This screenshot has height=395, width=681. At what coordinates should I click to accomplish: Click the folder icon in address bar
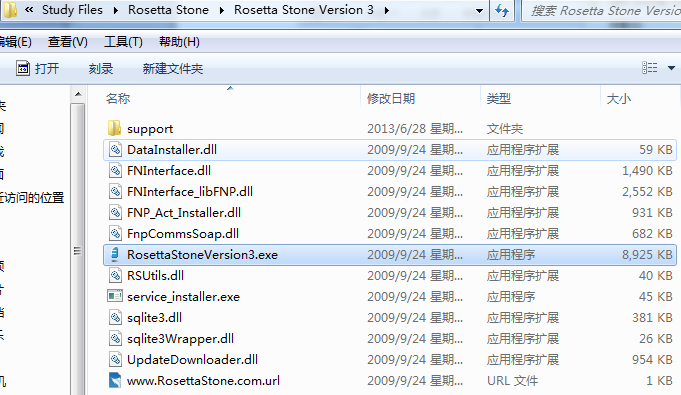[10, 10]
